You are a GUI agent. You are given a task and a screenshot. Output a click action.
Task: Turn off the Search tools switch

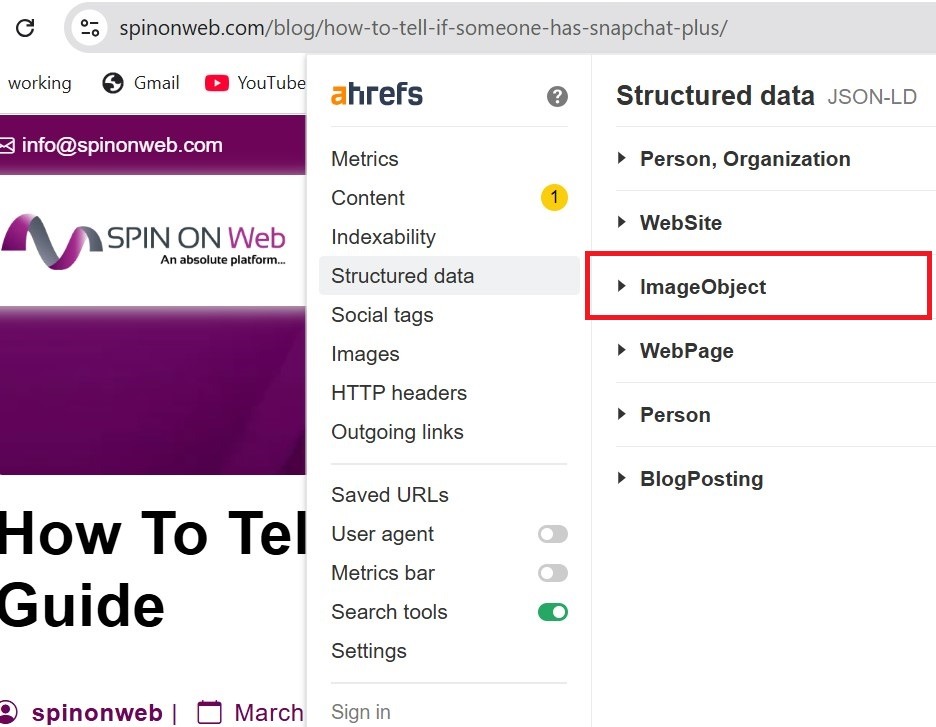tap(553, 612)
